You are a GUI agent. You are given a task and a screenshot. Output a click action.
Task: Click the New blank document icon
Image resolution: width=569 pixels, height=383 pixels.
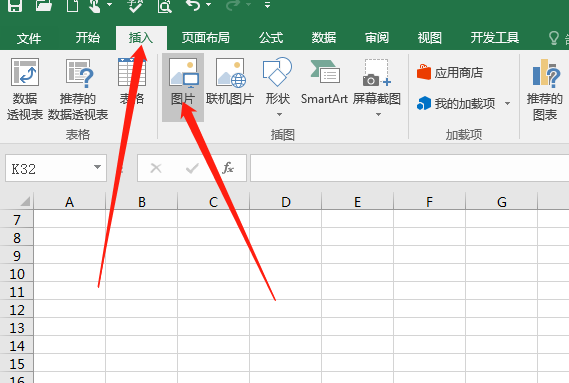pos(72,5)
